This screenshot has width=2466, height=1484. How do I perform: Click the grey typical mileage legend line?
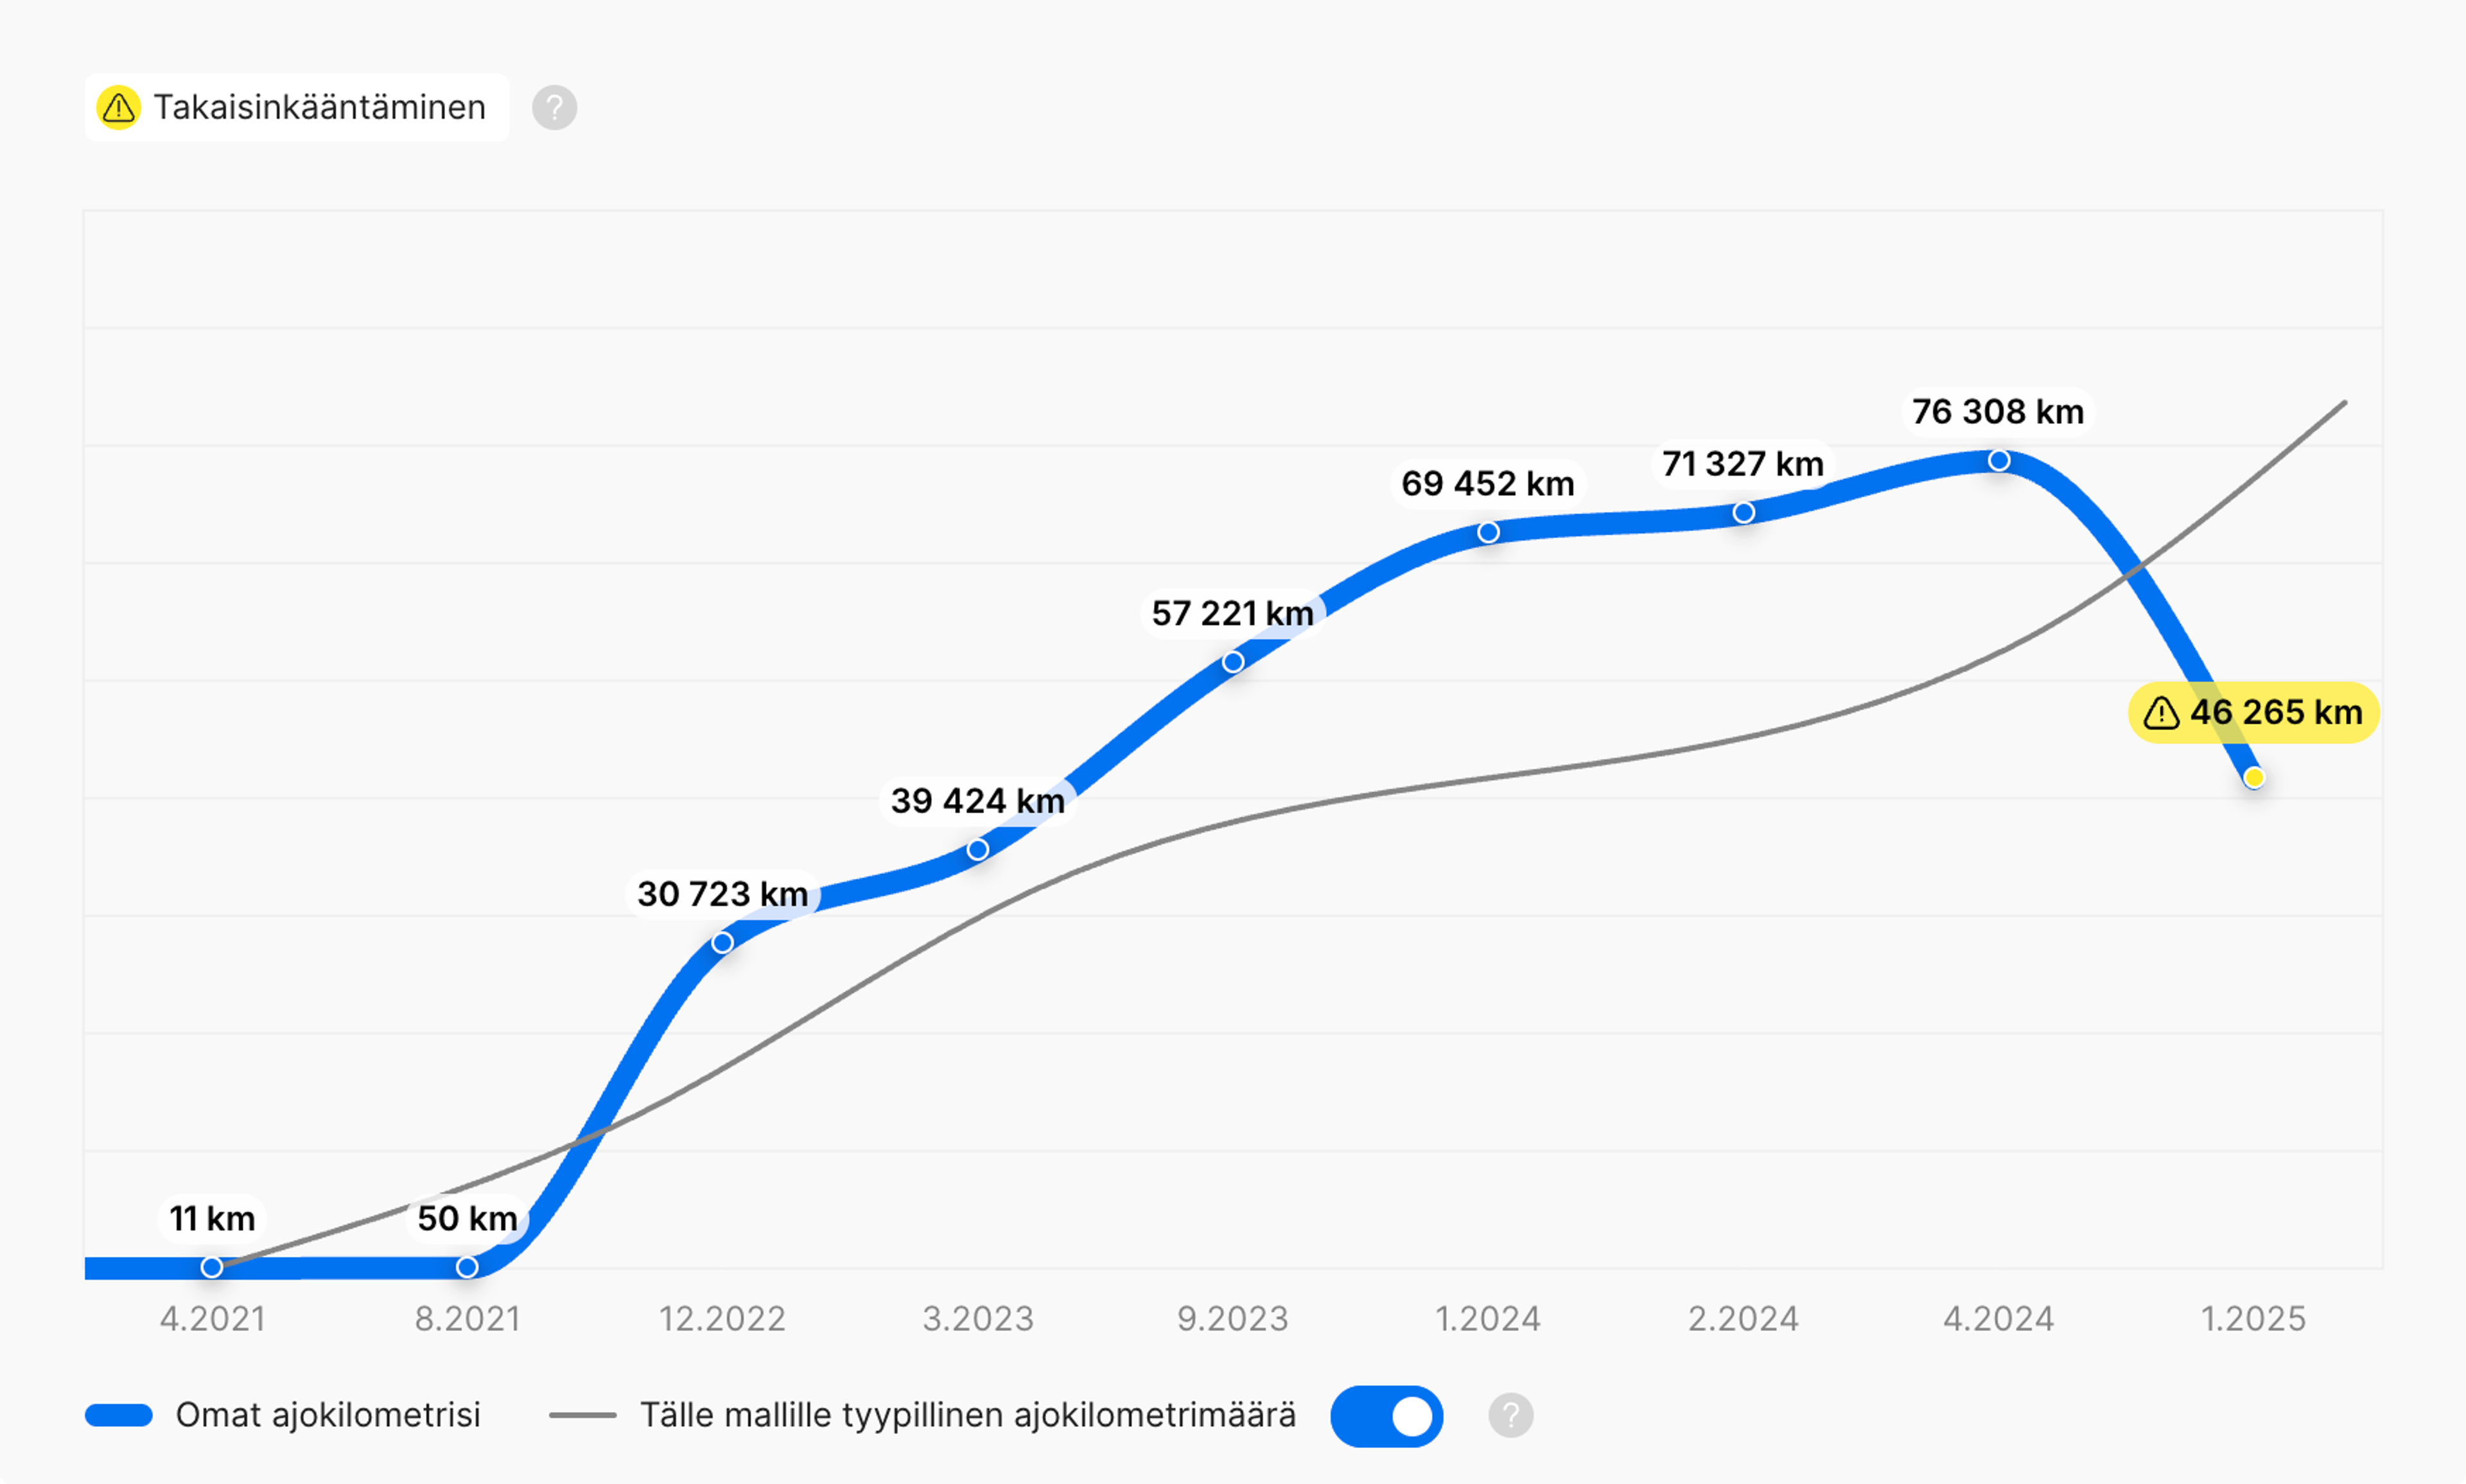coord(583,1415)
